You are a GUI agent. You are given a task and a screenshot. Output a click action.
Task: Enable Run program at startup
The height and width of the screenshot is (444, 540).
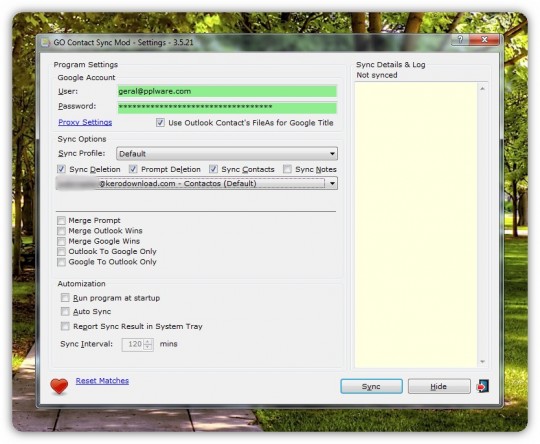point(65,298)
